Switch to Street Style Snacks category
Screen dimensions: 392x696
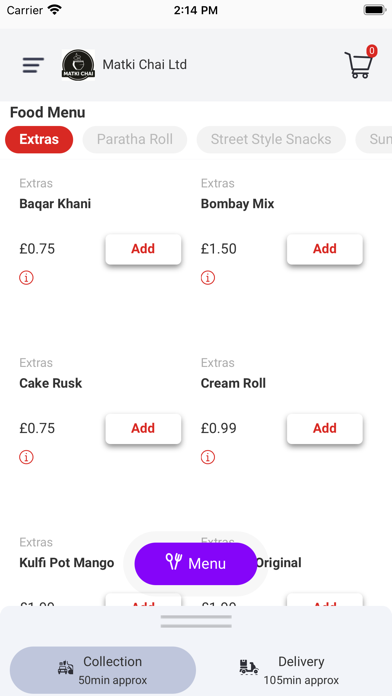pos(271,139)
